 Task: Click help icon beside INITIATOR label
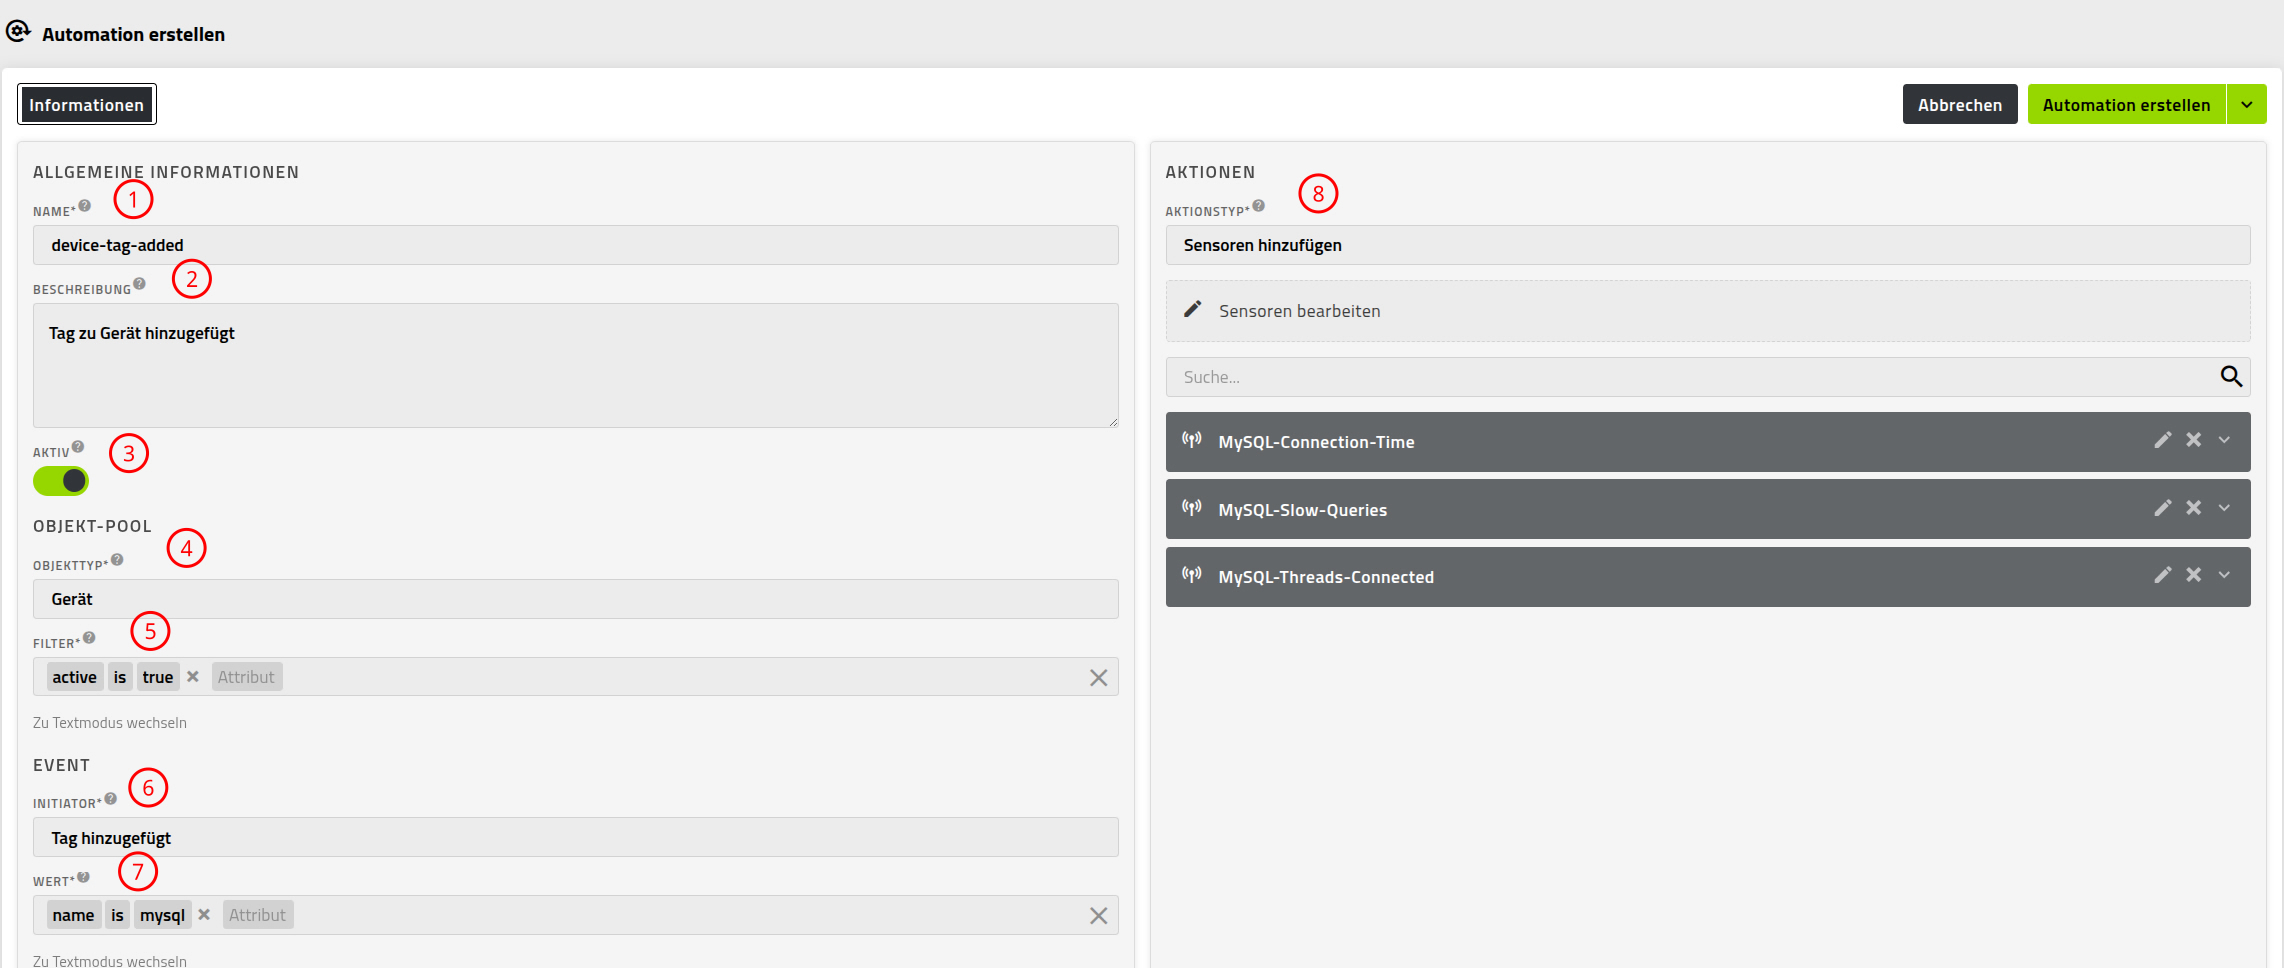[111, 798]
